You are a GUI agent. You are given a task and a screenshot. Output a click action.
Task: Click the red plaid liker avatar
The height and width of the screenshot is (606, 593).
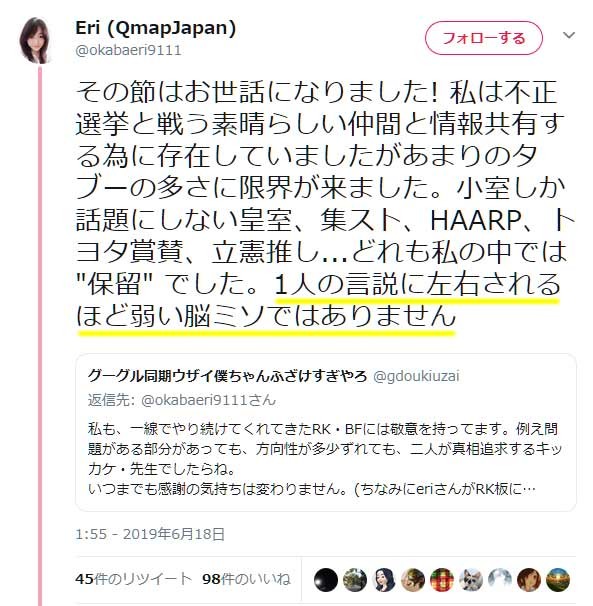click(442, 580)
